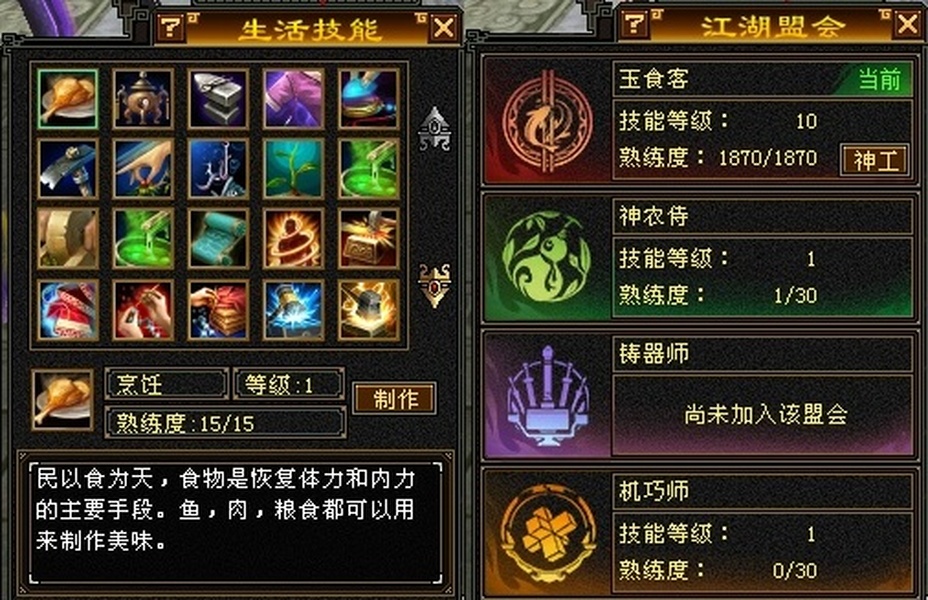Select the alchemy cauldron skill icon
The height and width of the screenshot is (600, 928).
143,99
